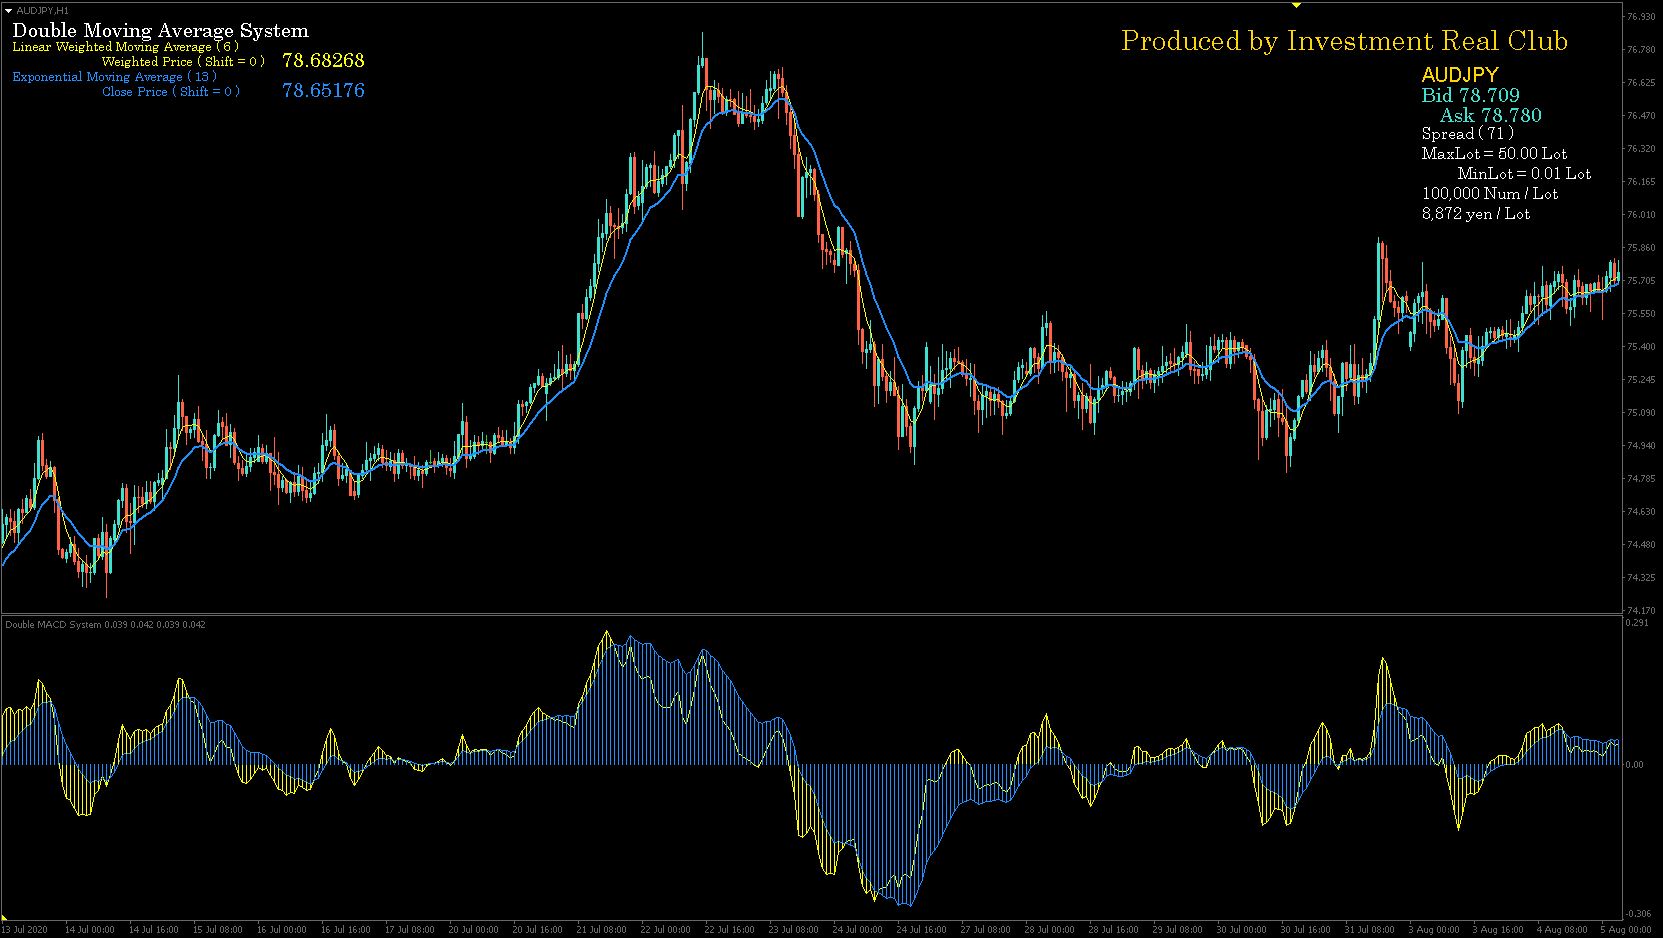Click the 76.470 price scale label
This screenshot has width=1663, height=938.
1640,116
